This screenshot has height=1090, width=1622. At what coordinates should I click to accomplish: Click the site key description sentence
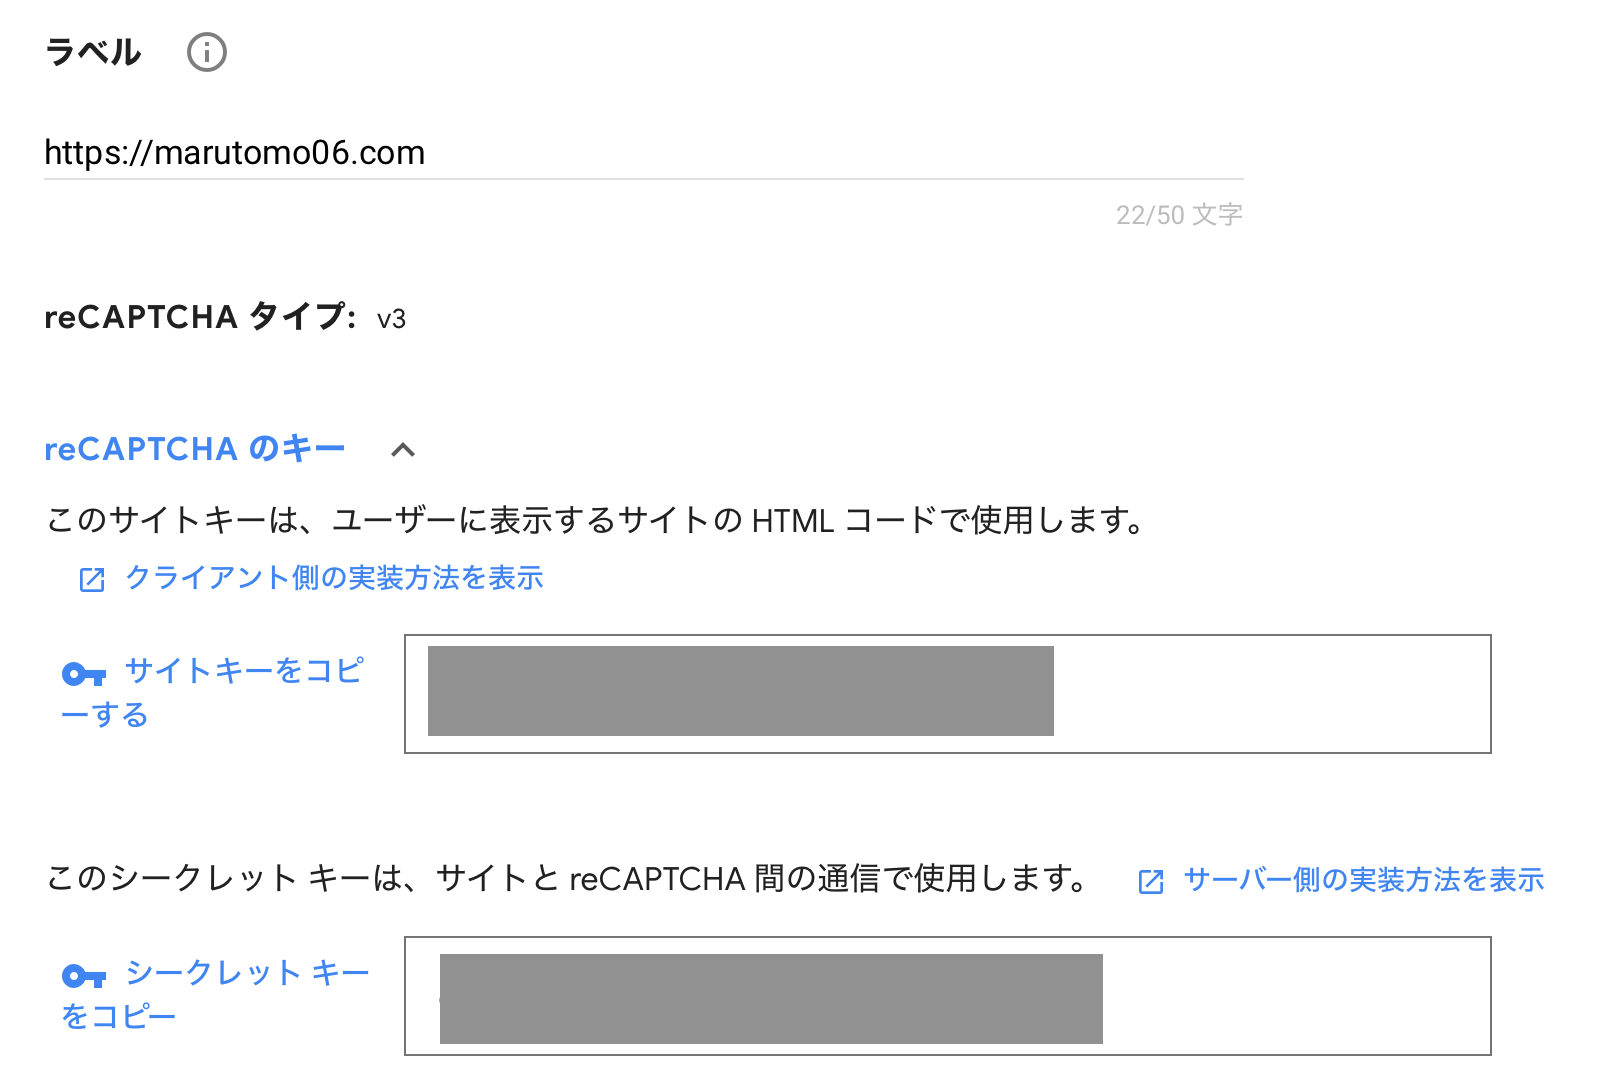coord(595,520)
